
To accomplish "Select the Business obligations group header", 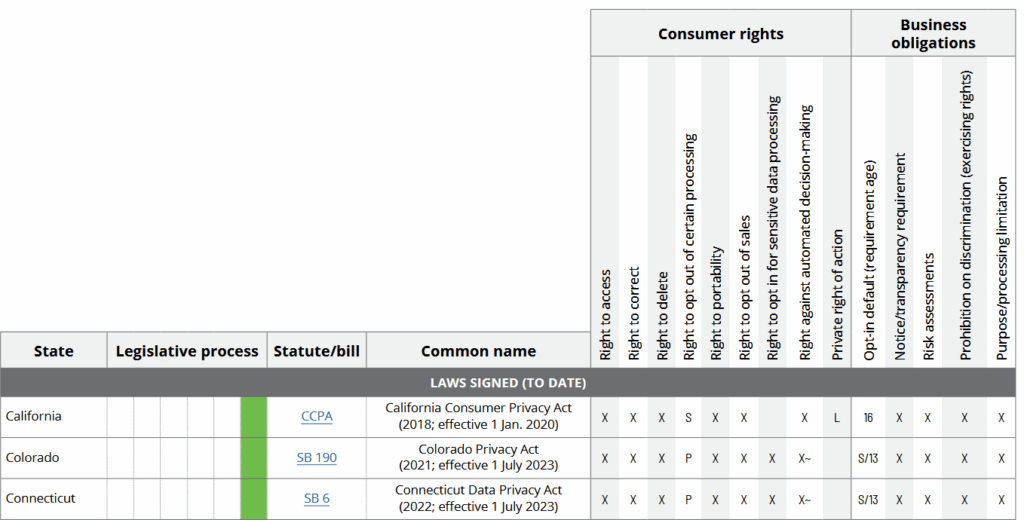I will point(933,34).
